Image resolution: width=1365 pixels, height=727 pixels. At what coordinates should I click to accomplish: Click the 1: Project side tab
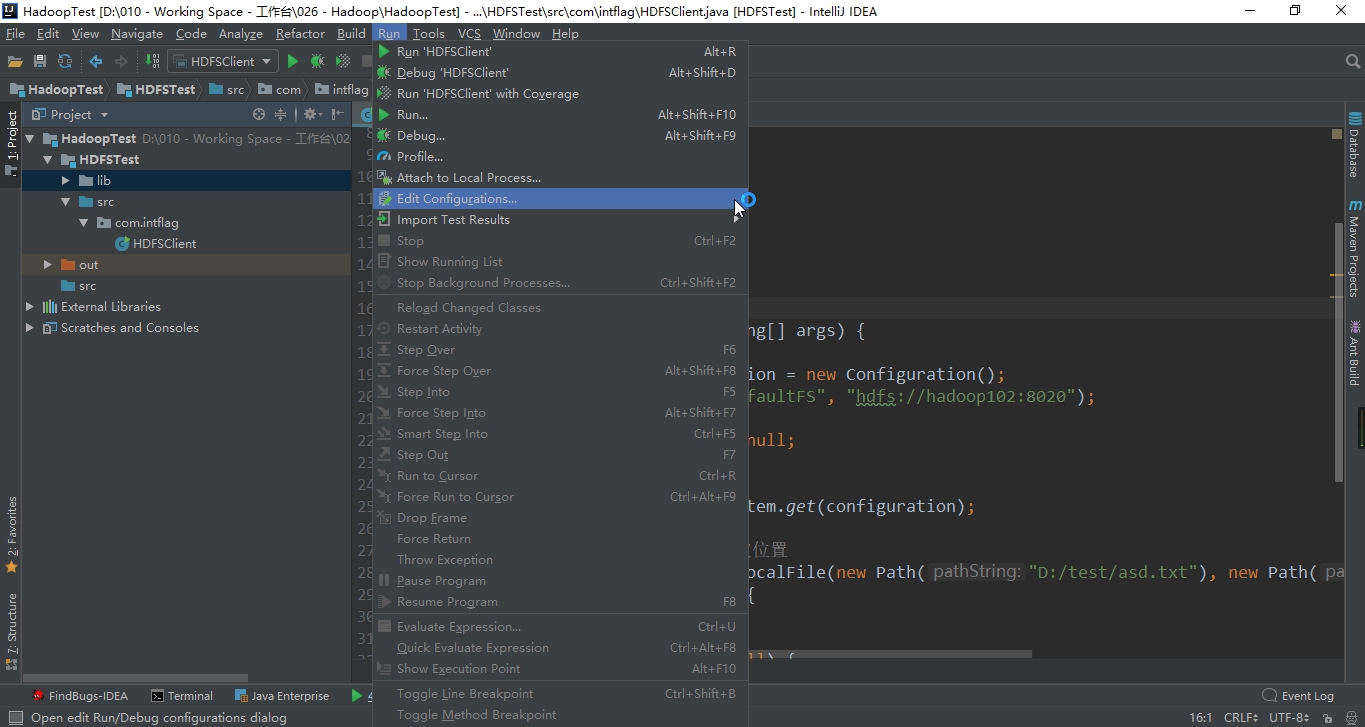12,143
